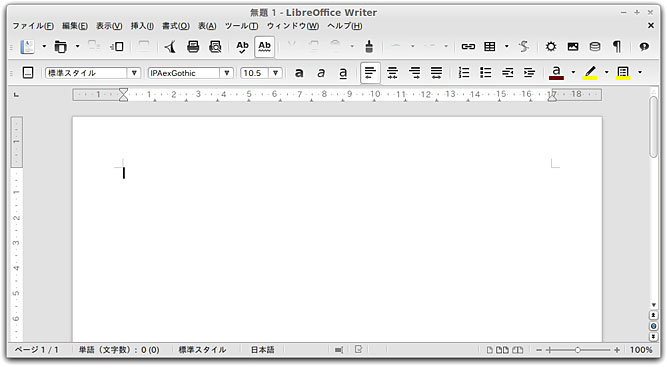Open the Navigator icon

point(551,46)
